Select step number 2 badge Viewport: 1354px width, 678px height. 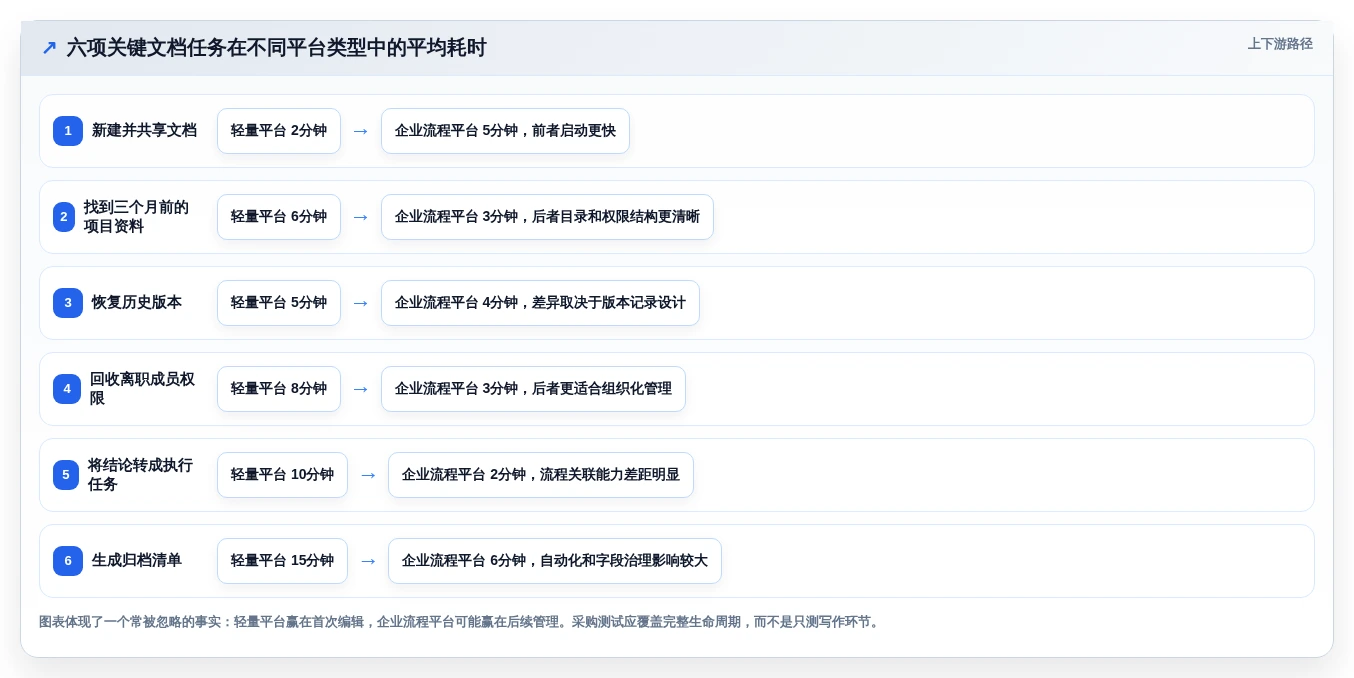click(x=64, y=217)
